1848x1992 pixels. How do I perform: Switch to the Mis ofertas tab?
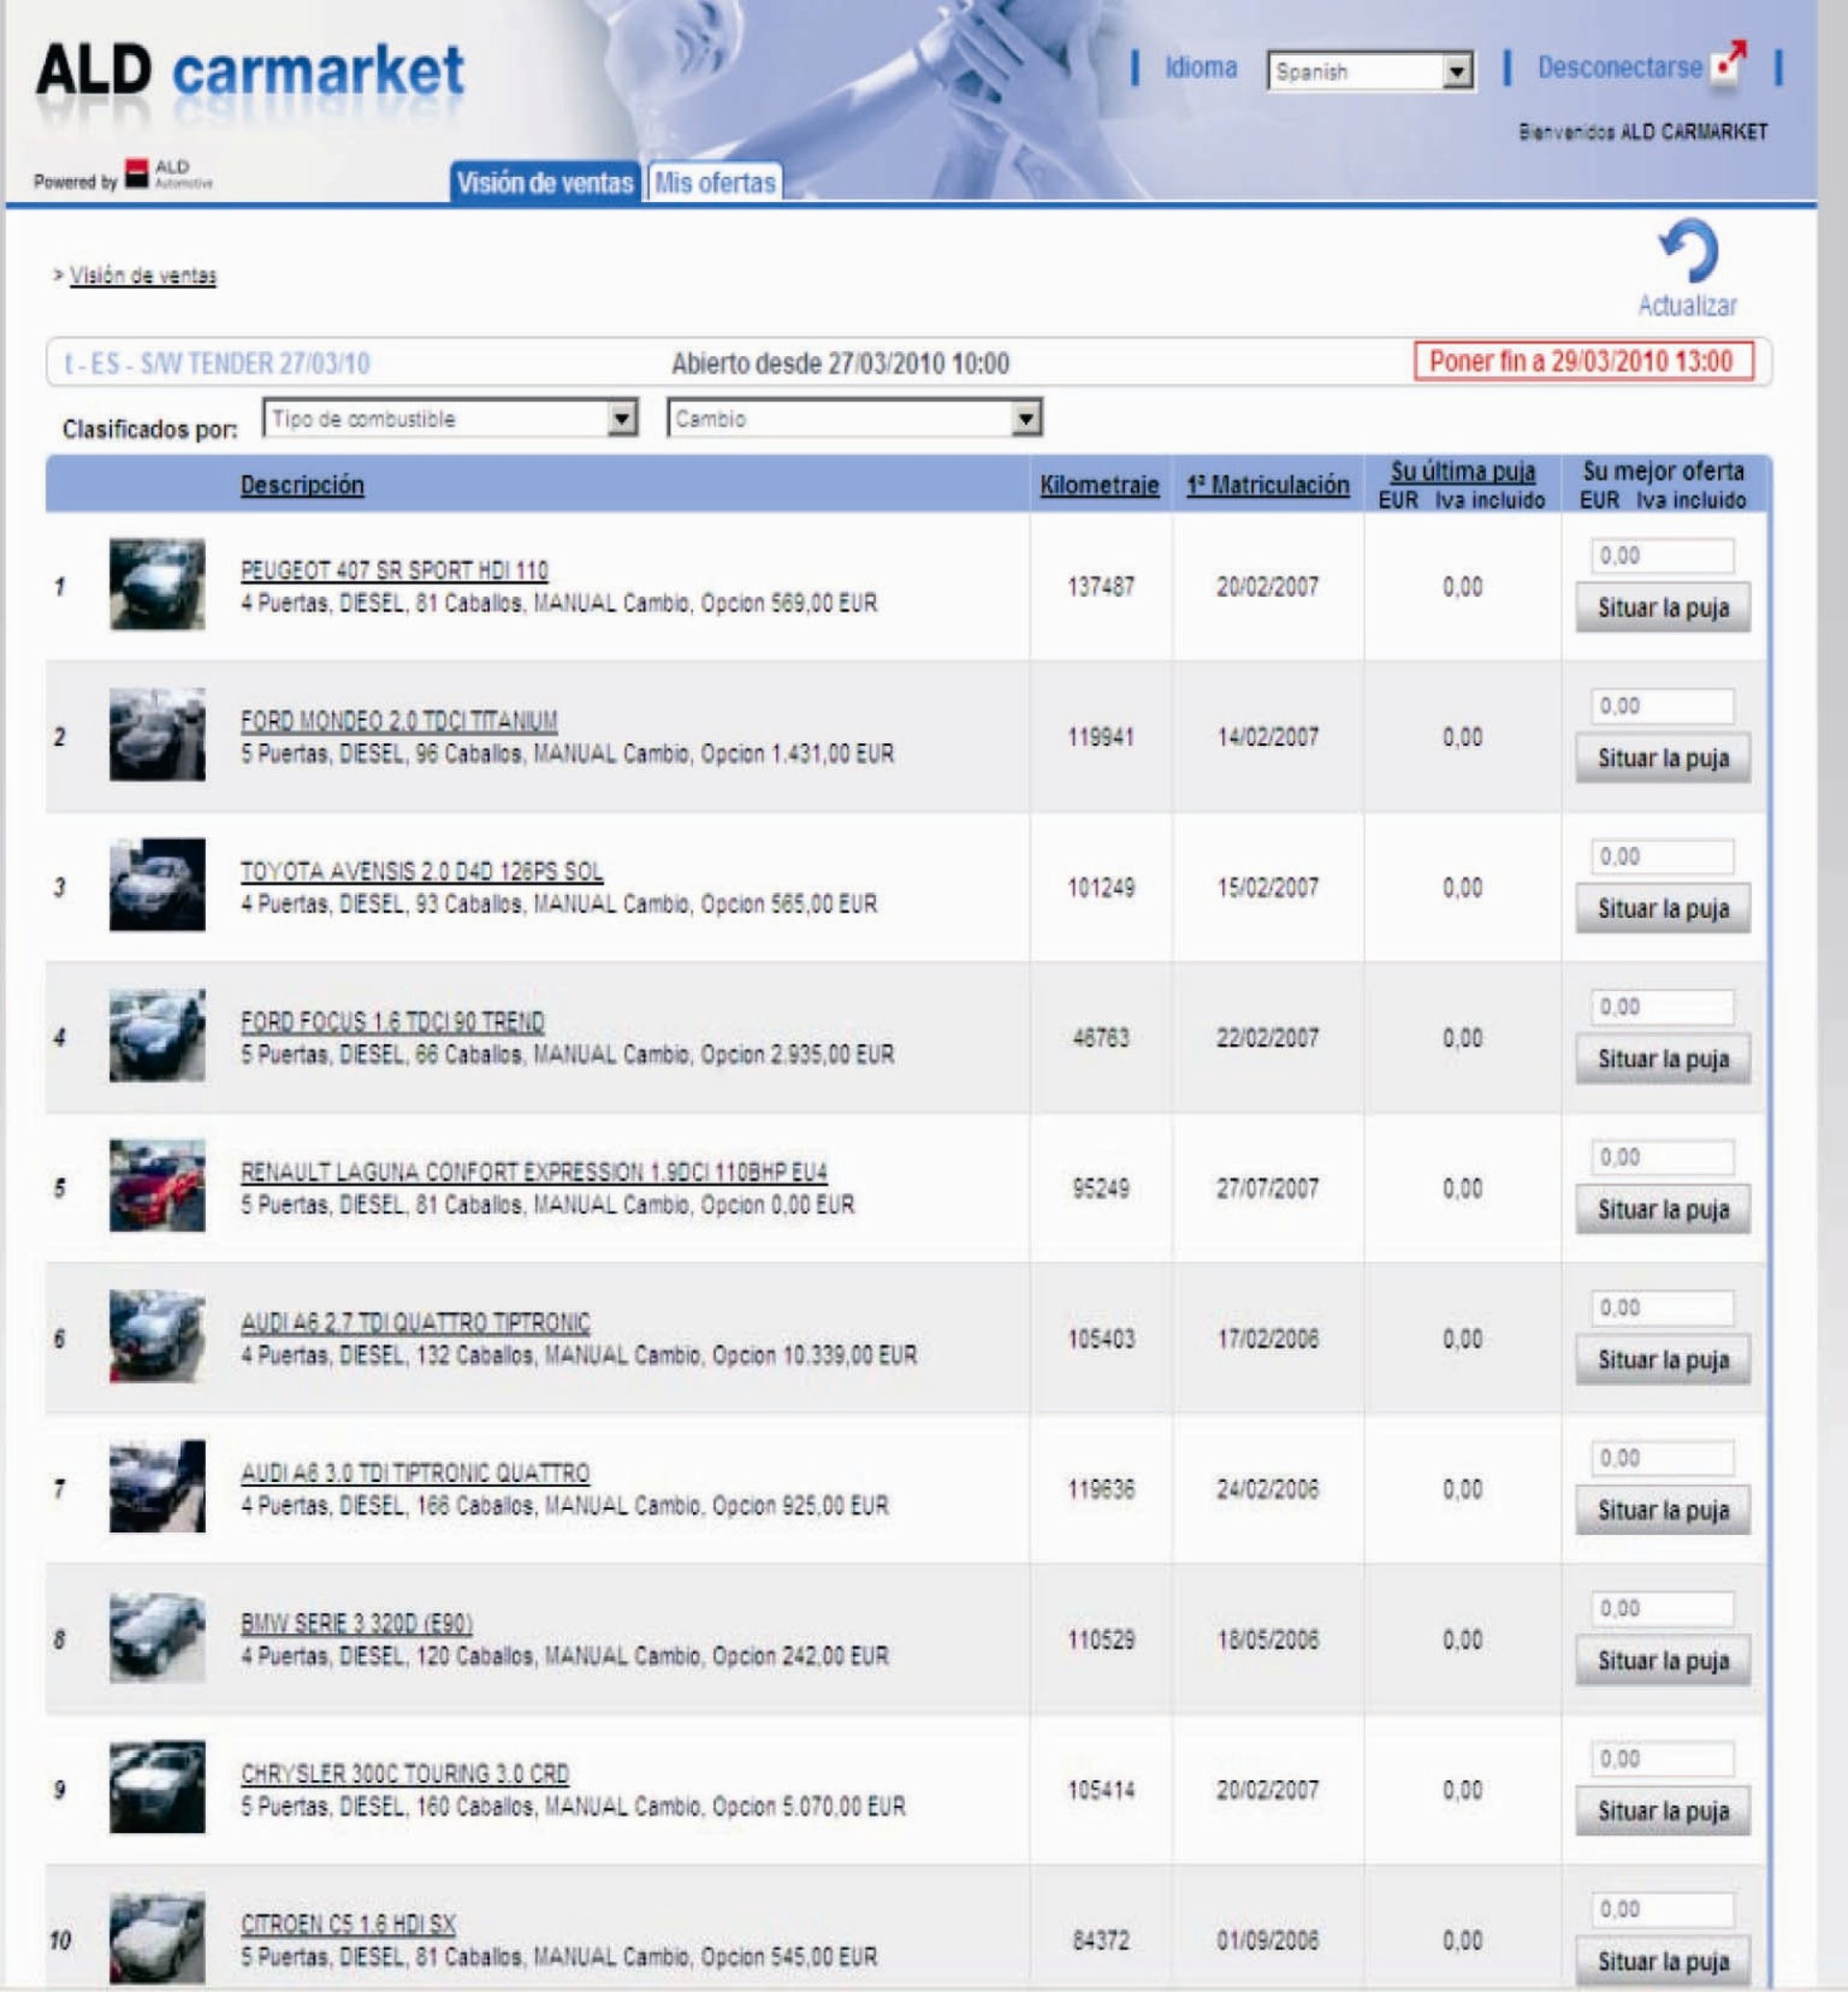715,183
